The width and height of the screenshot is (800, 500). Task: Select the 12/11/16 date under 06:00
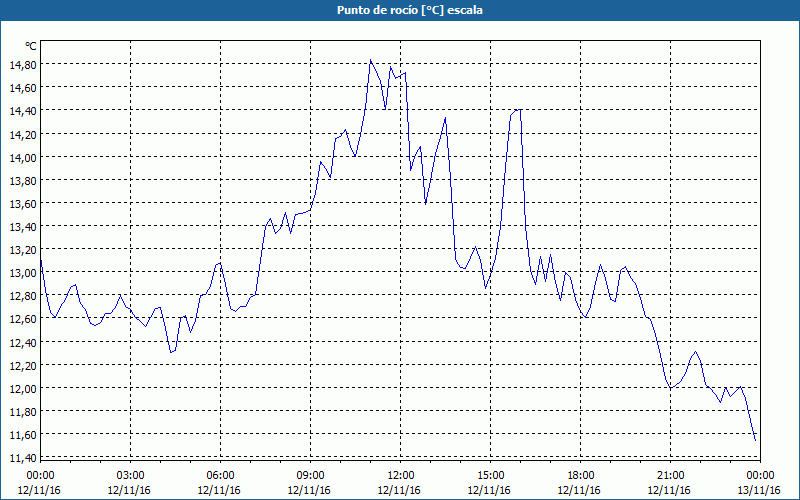point(219,490)
